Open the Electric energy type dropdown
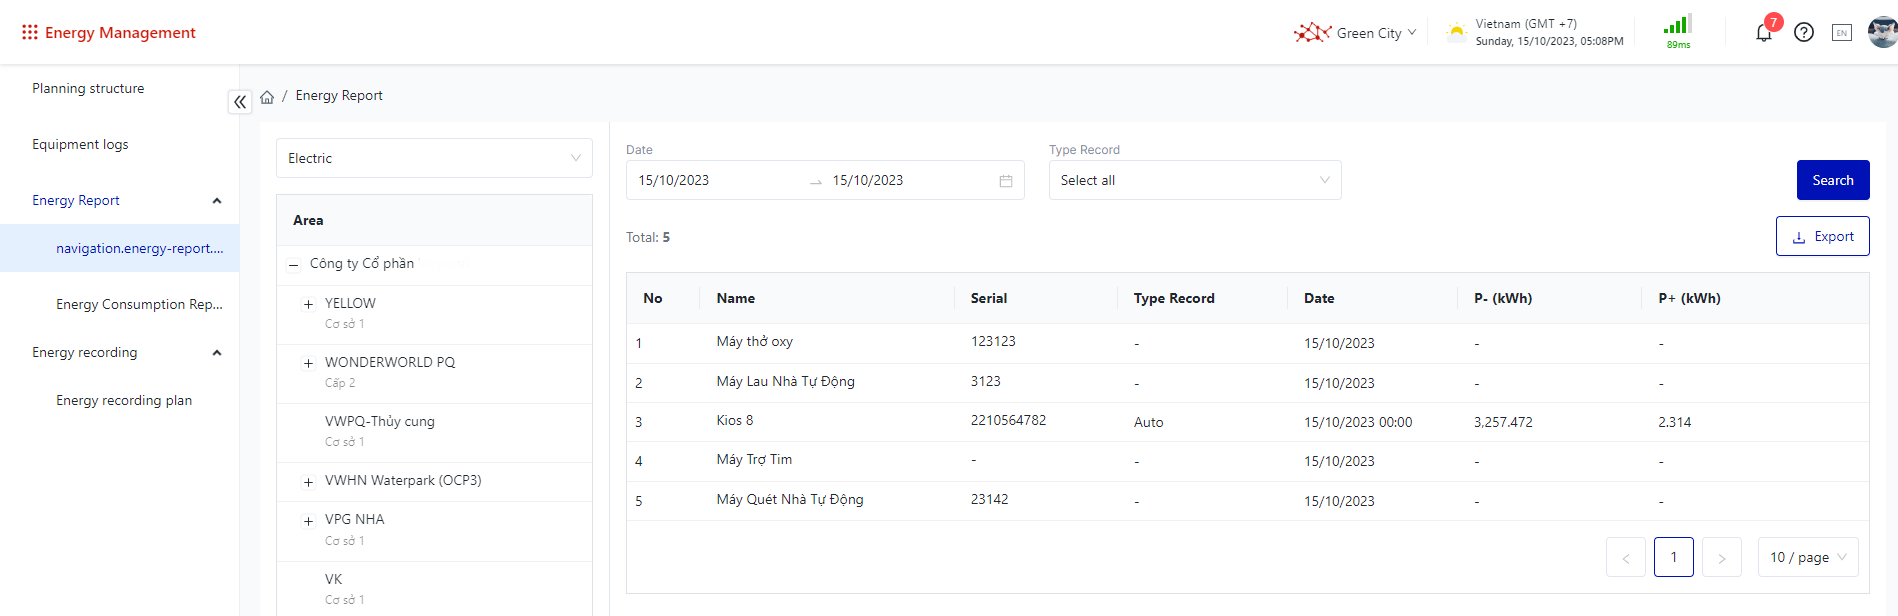Screen dimensions: 1898x616 (x=434, y=158)
